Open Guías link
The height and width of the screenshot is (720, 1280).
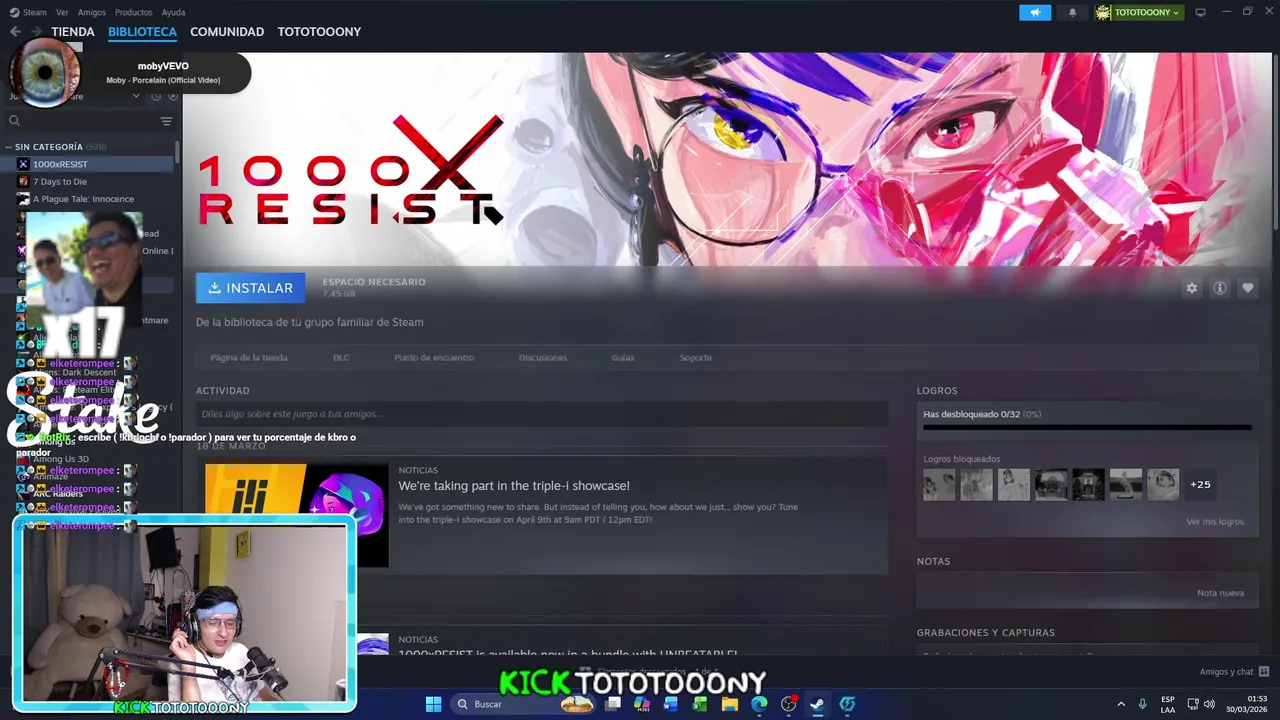point(623,357)
